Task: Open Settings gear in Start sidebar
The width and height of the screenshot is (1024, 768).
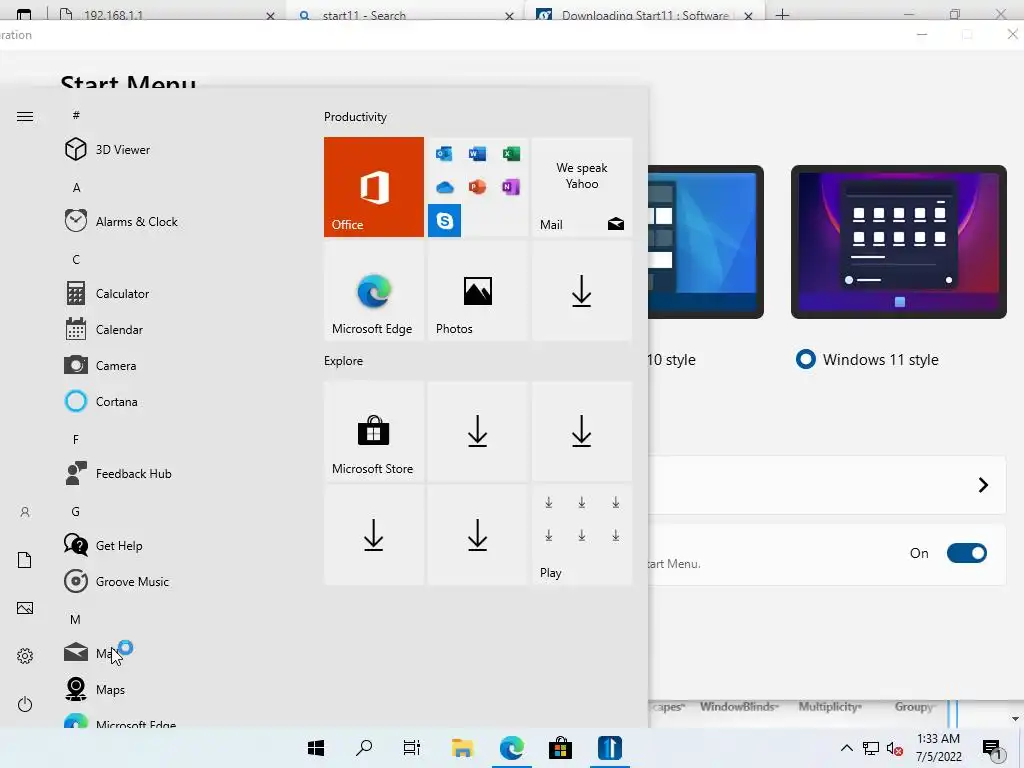Action: coord(25,656)
